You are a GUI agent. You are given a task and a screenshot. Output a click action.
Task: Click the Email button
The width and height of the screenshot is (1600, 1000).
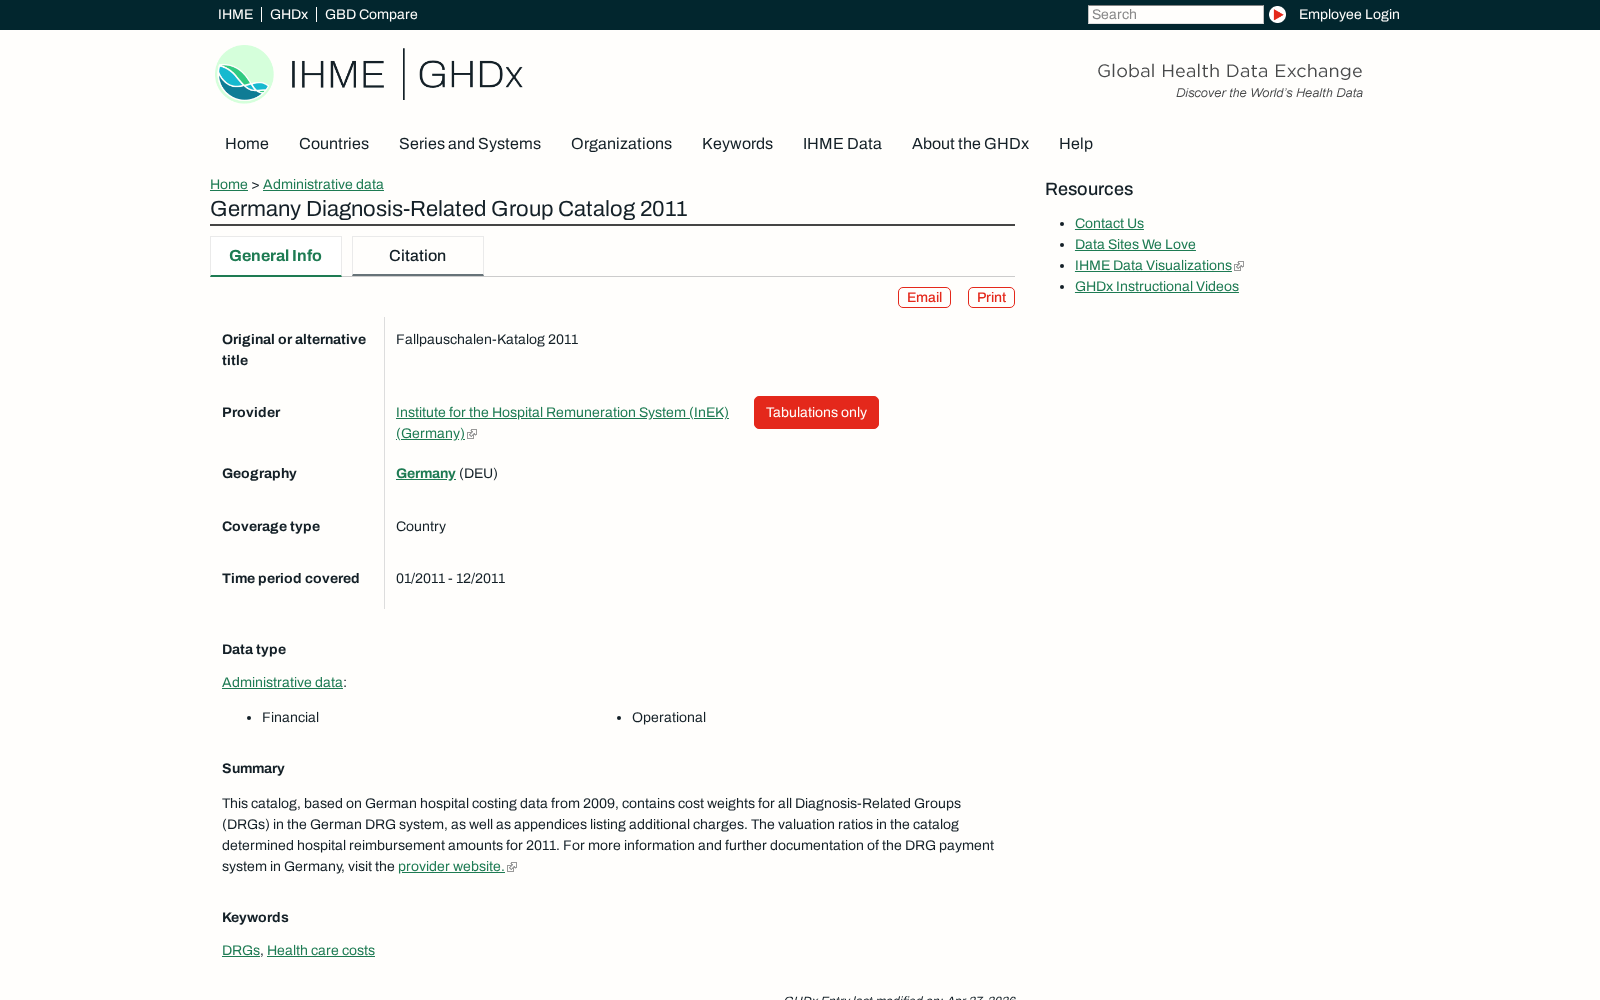(924, 297)
